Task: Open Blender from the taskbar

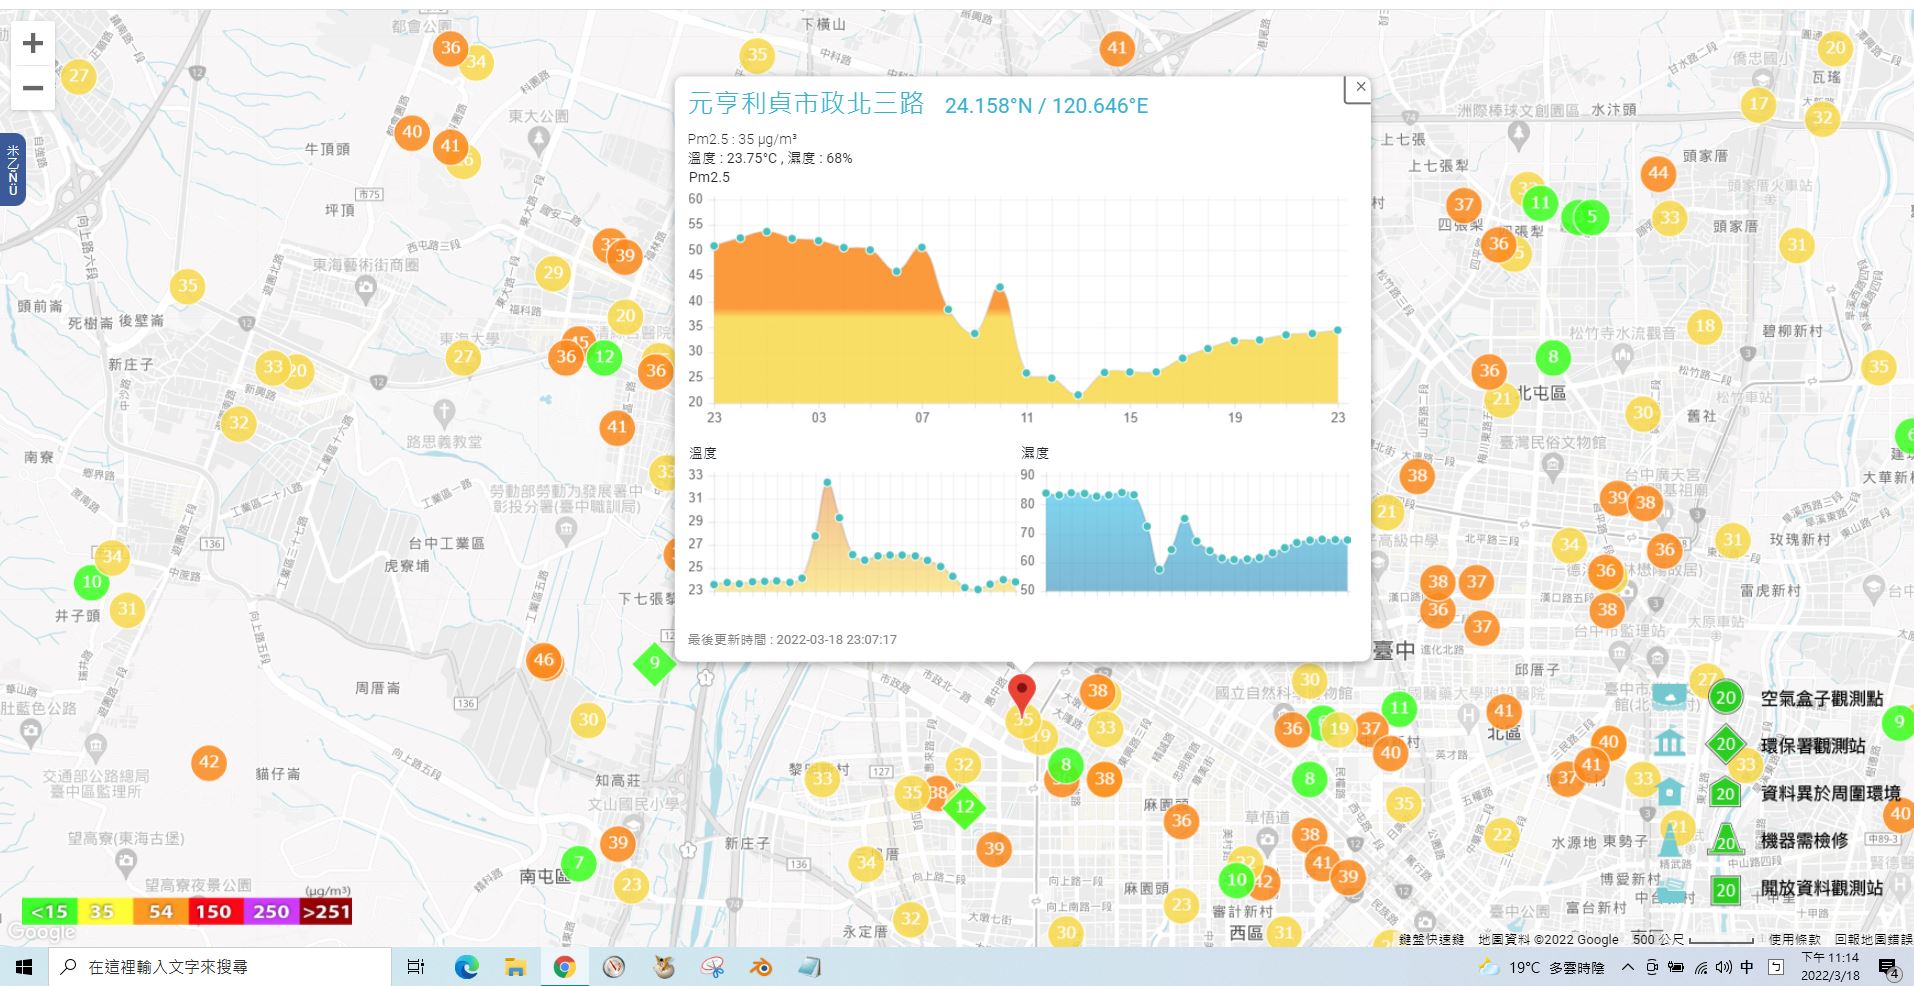Action: coord(761,967)
